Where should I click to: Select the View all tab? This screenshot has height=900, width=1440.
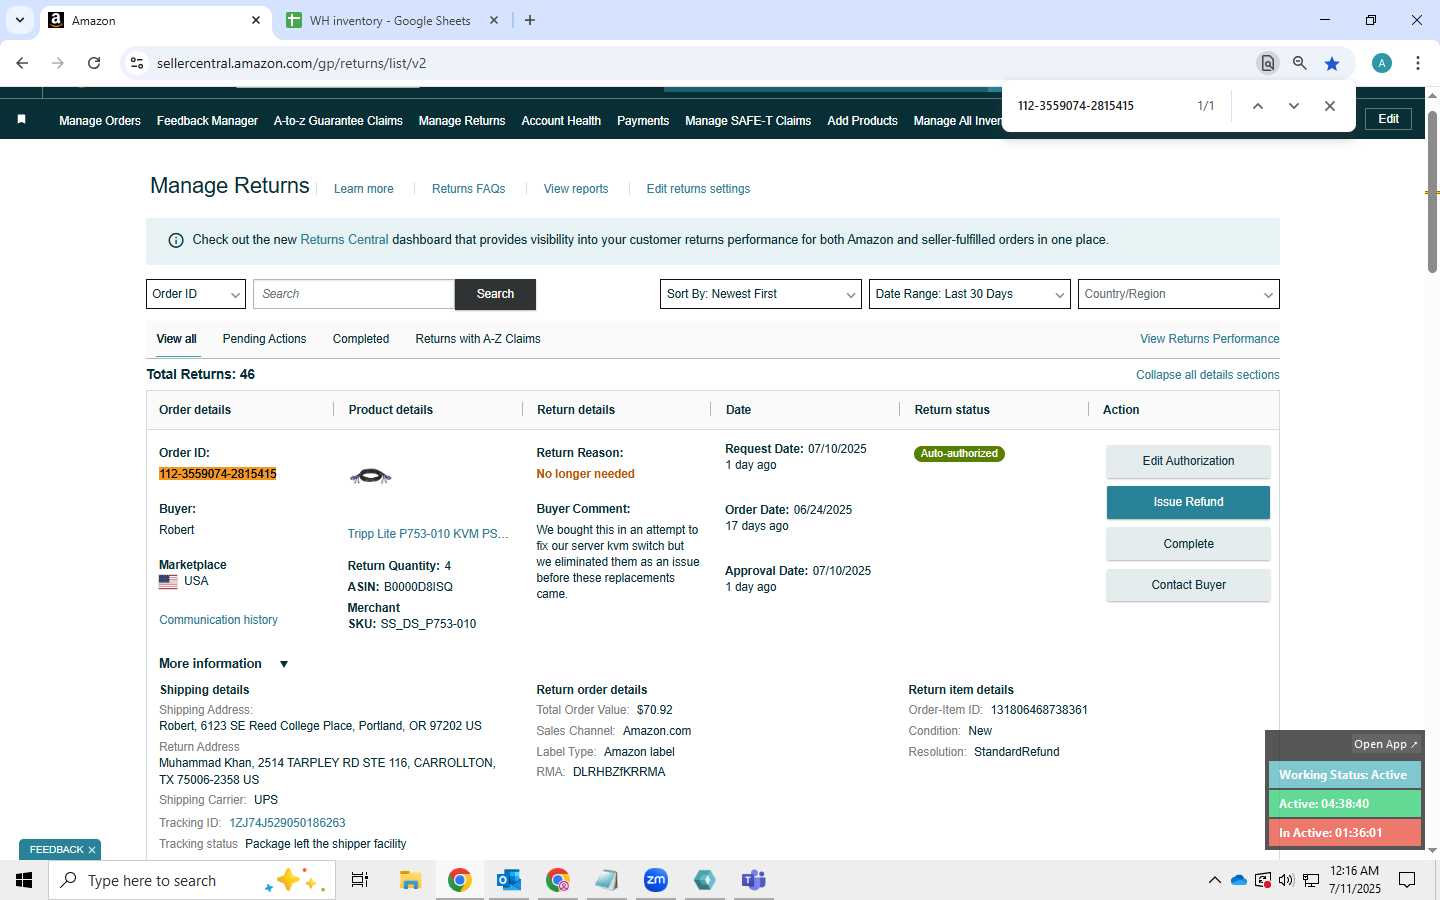[x=176, y=339]
